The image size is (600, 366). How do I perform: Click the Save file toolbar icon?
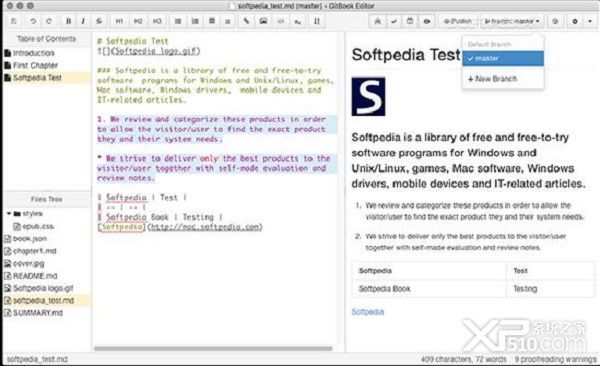coord(14,21)
